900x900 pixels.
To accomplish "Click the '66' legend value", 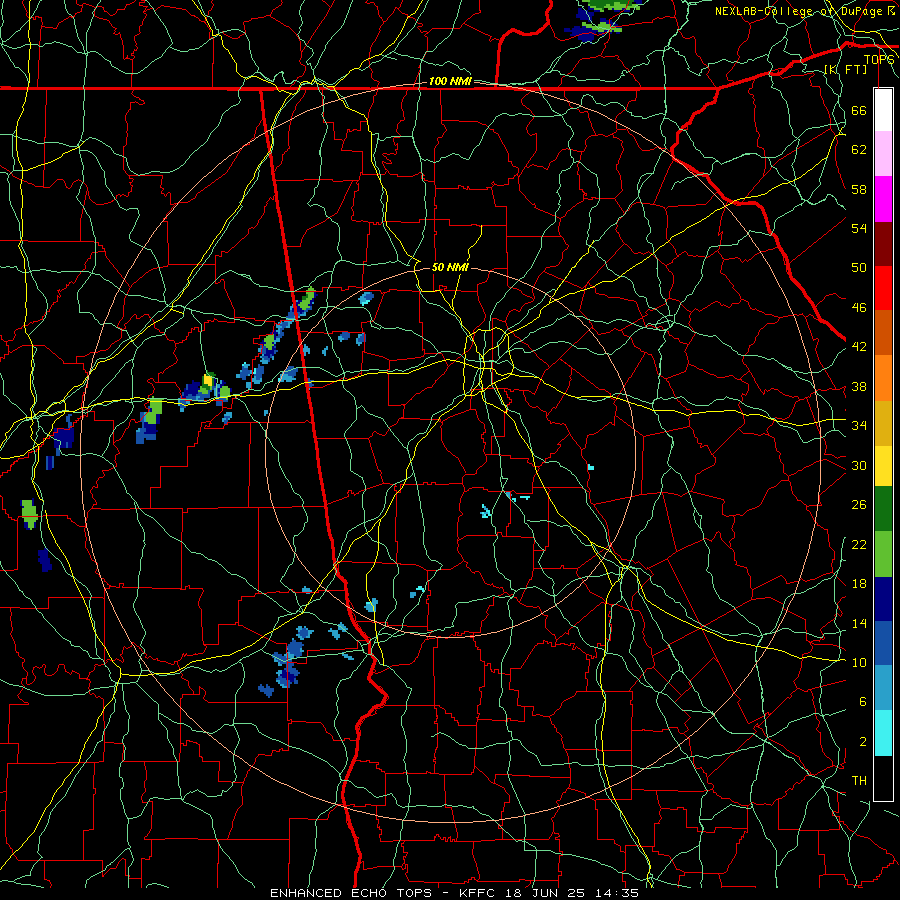I will [859, 110].
